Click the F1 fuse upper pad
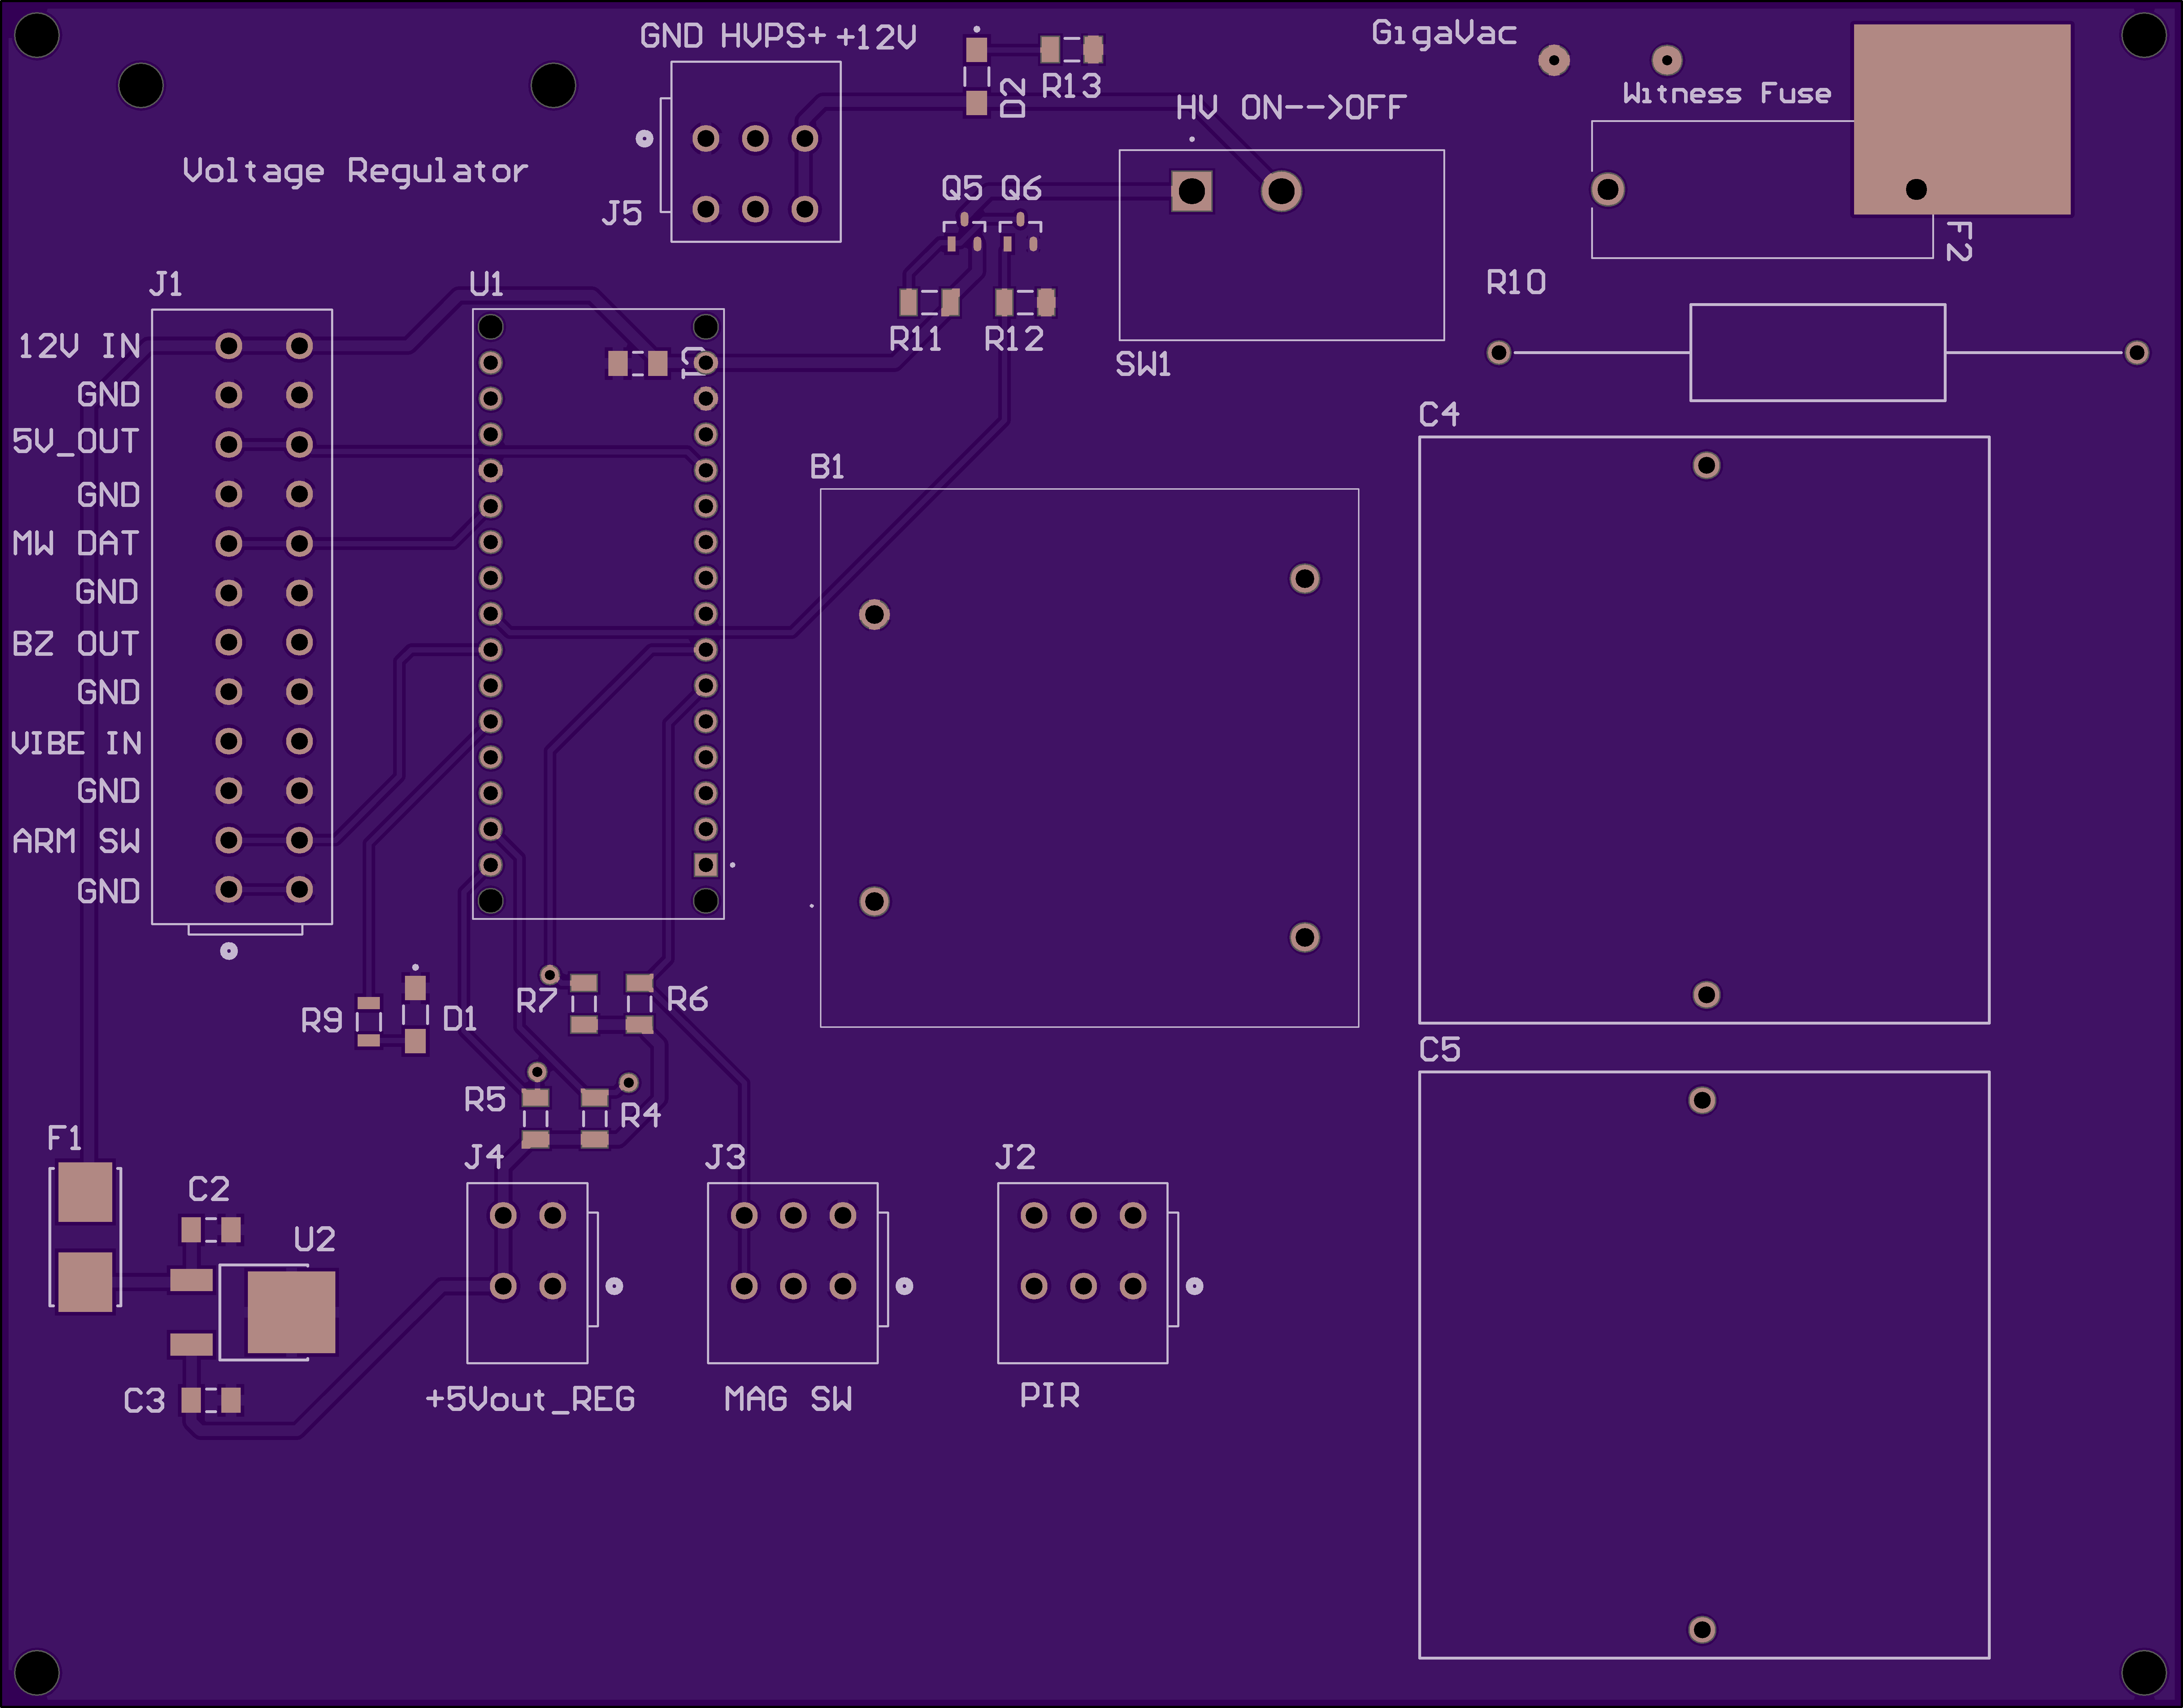The image size is (2183, 1708). [x=85, y=1192]
